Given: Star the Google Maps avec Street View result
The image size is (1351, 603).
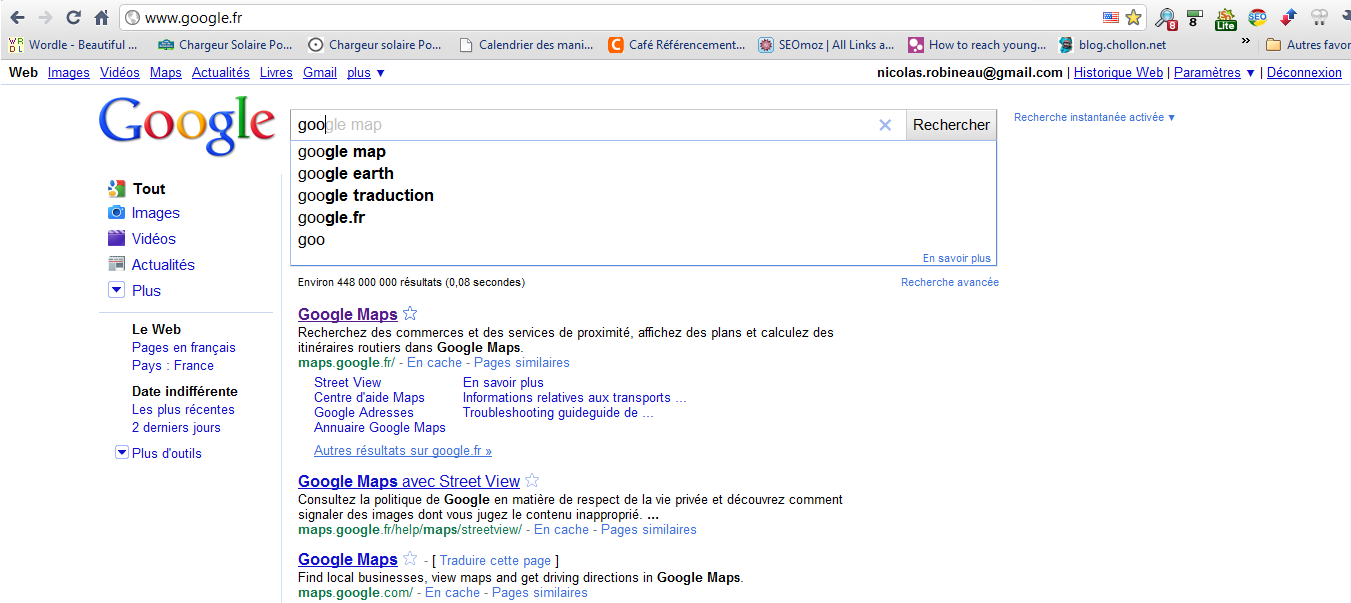Looking at the screenshot, I should click(x=533, y=481).
